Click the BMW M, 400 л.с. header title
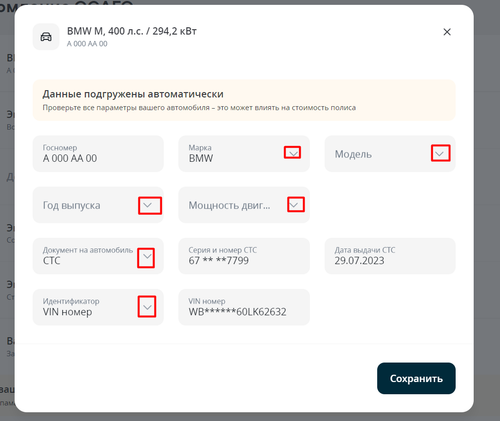500x421 pixels. point(132,31)
